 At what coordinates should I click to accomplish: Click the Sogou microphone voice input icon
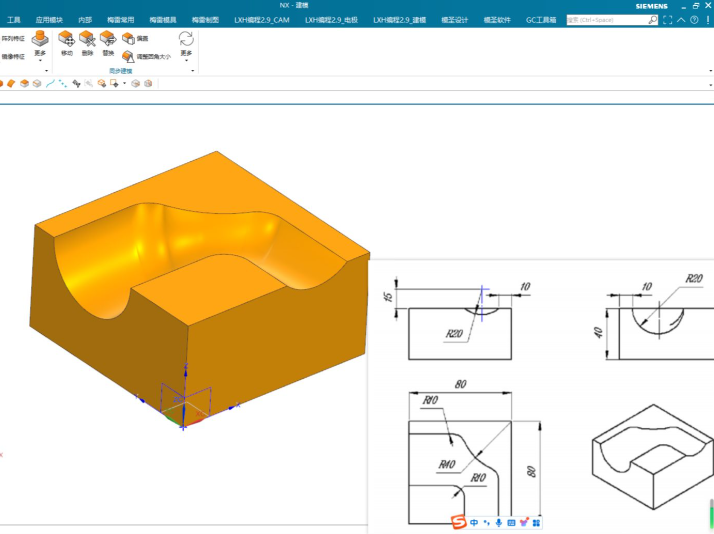point(499,523)
